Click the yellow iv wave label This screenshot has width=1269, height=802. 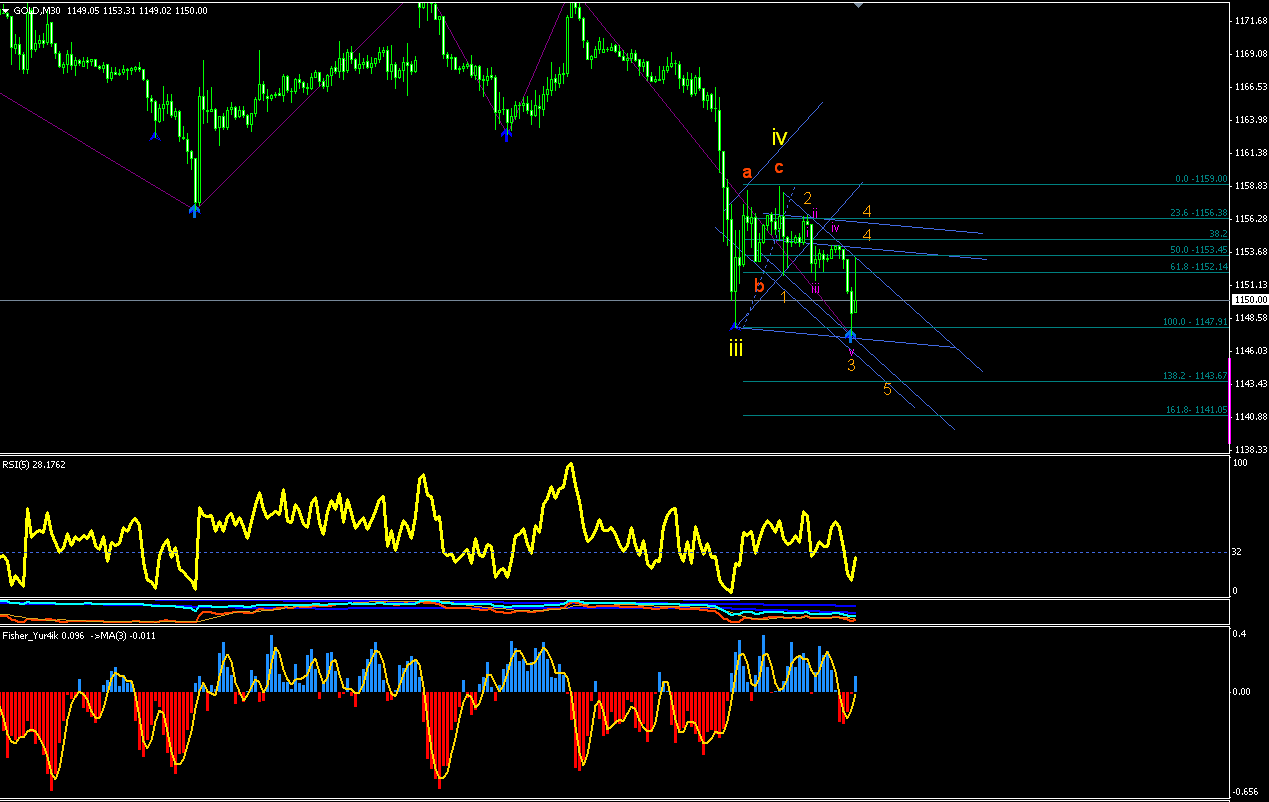pos(779,137)
